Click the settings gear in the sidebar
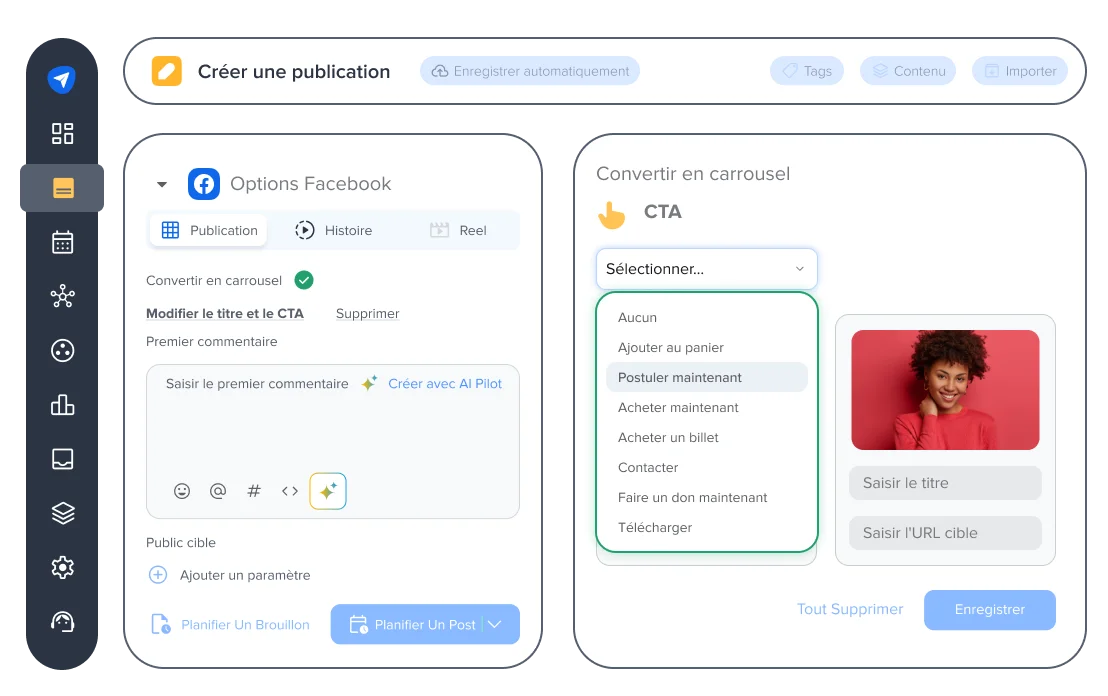The image size is (1108, 696). pyautogui.click(x=63, y=567)
